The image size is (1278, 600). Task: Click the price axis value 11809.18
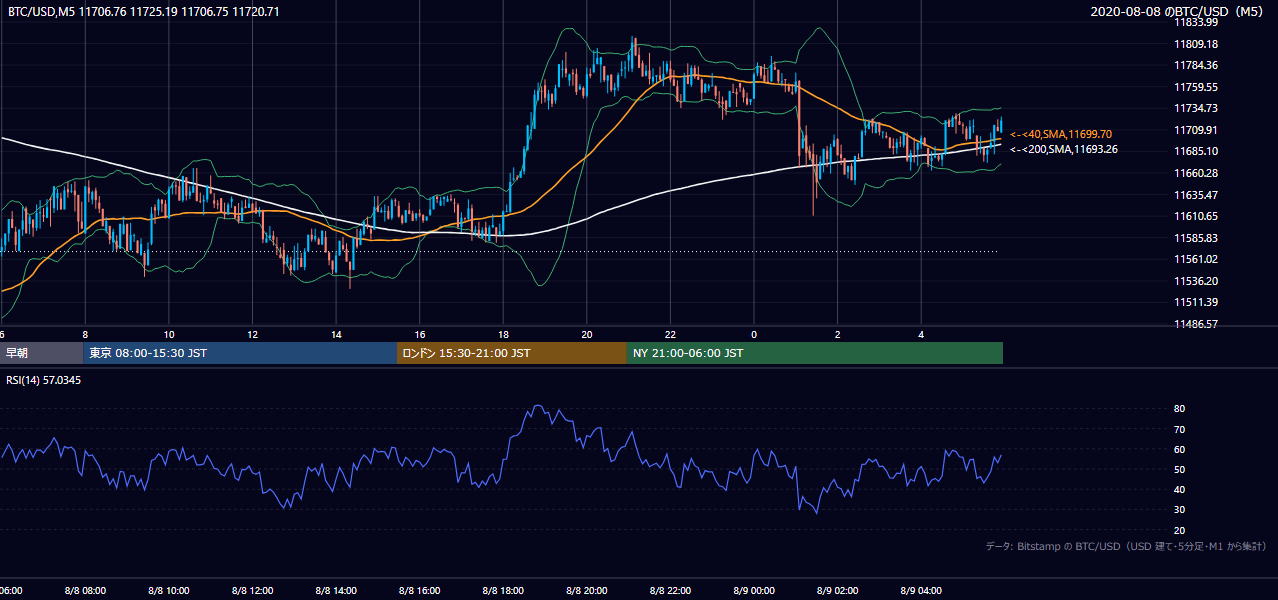[x=1196, y=44]
